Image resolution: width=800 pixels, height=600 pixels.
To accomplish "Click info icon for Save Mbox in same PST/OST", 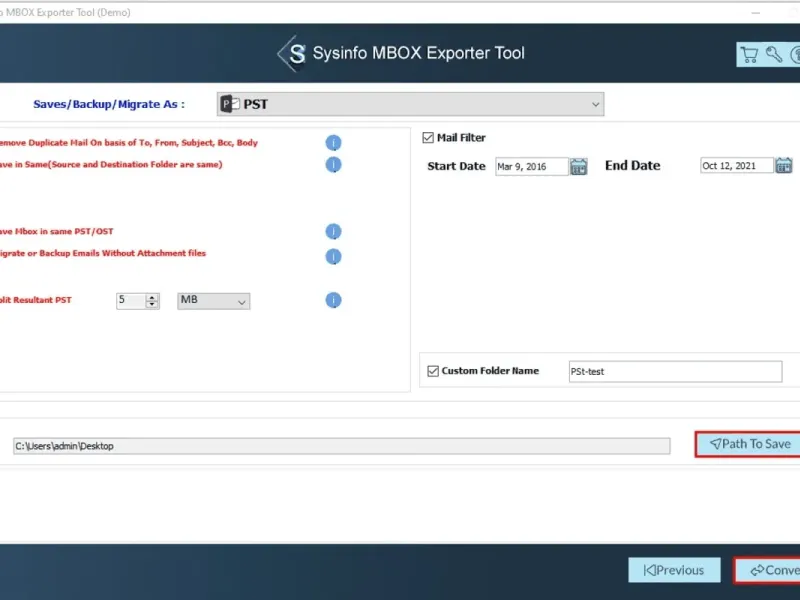I will (333, 232).
